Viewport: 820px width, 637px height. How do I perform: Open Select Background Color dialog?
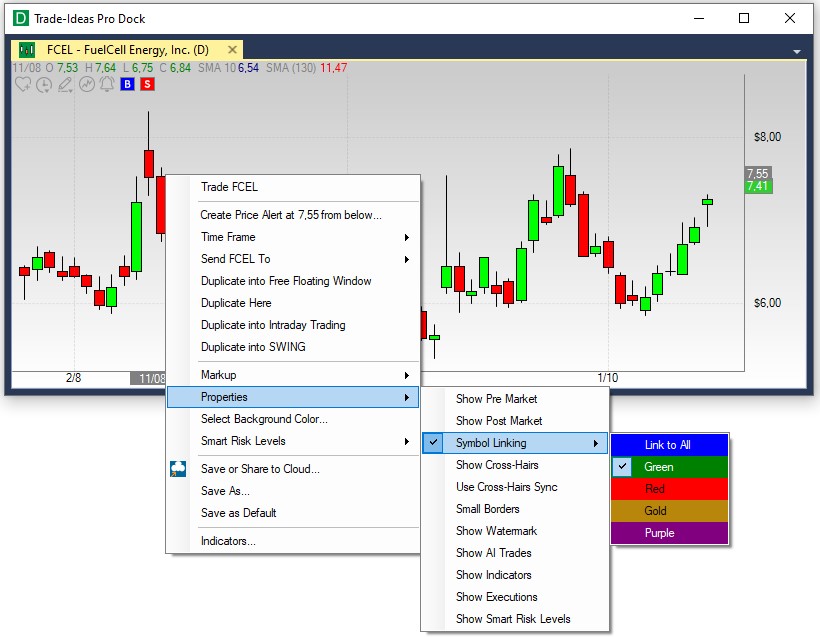tap(293, 419)
